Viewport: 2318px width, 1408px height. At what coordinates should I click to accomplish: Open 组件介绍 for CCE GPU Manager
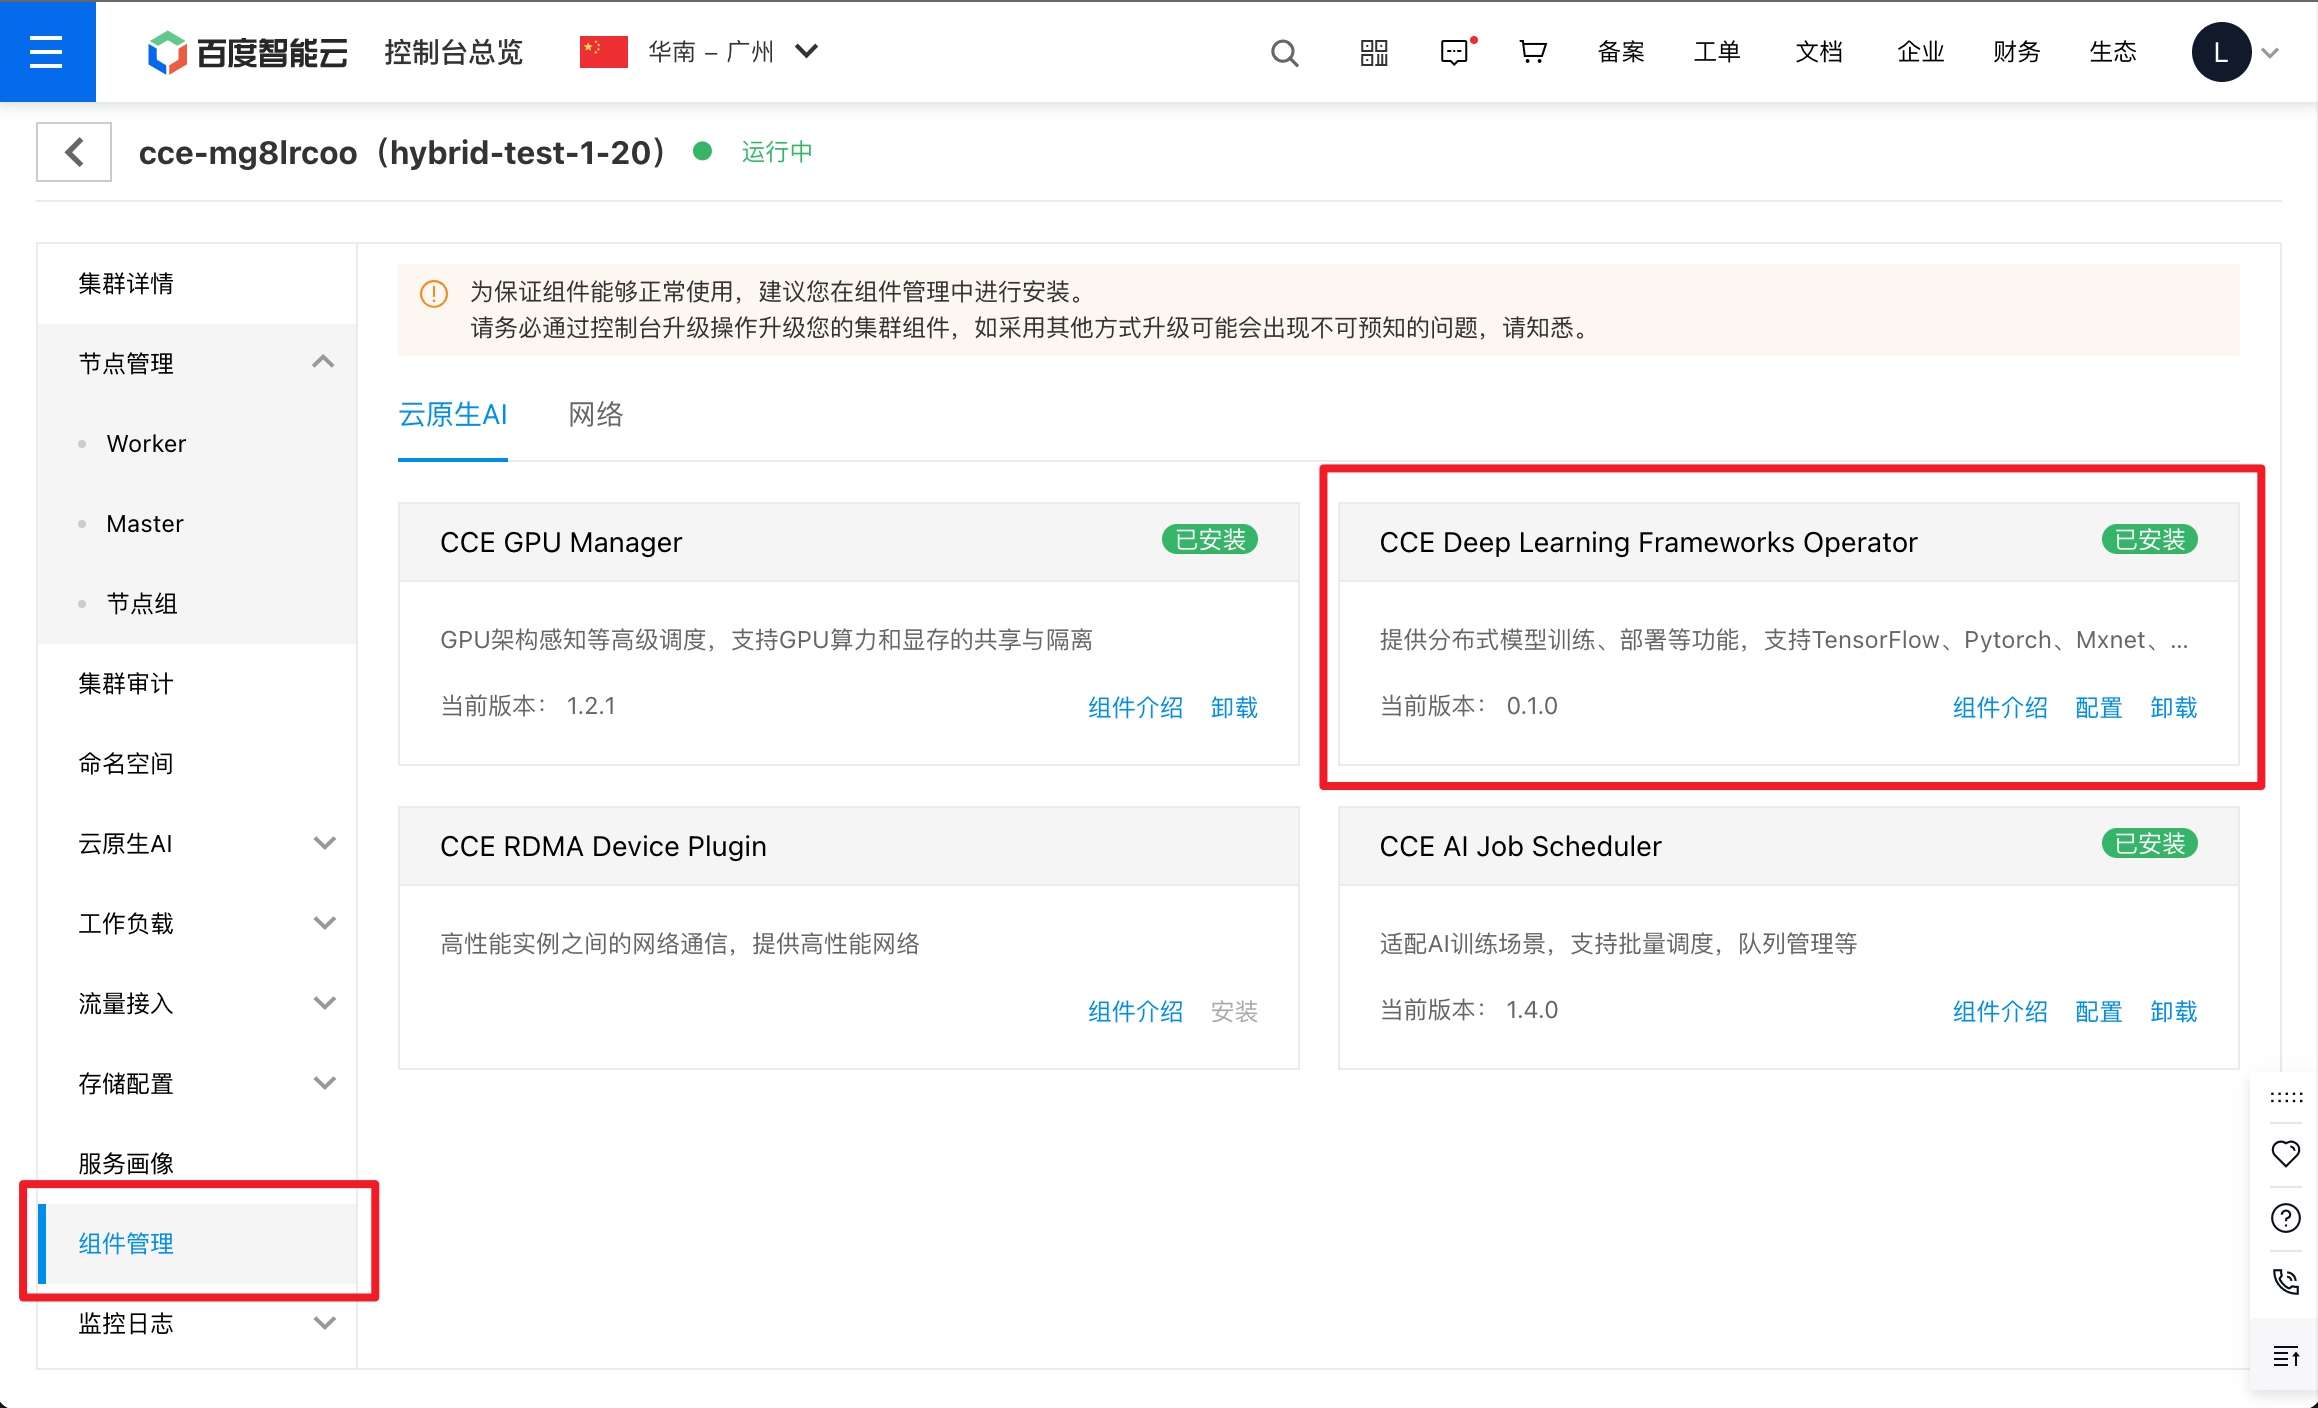1135,708
